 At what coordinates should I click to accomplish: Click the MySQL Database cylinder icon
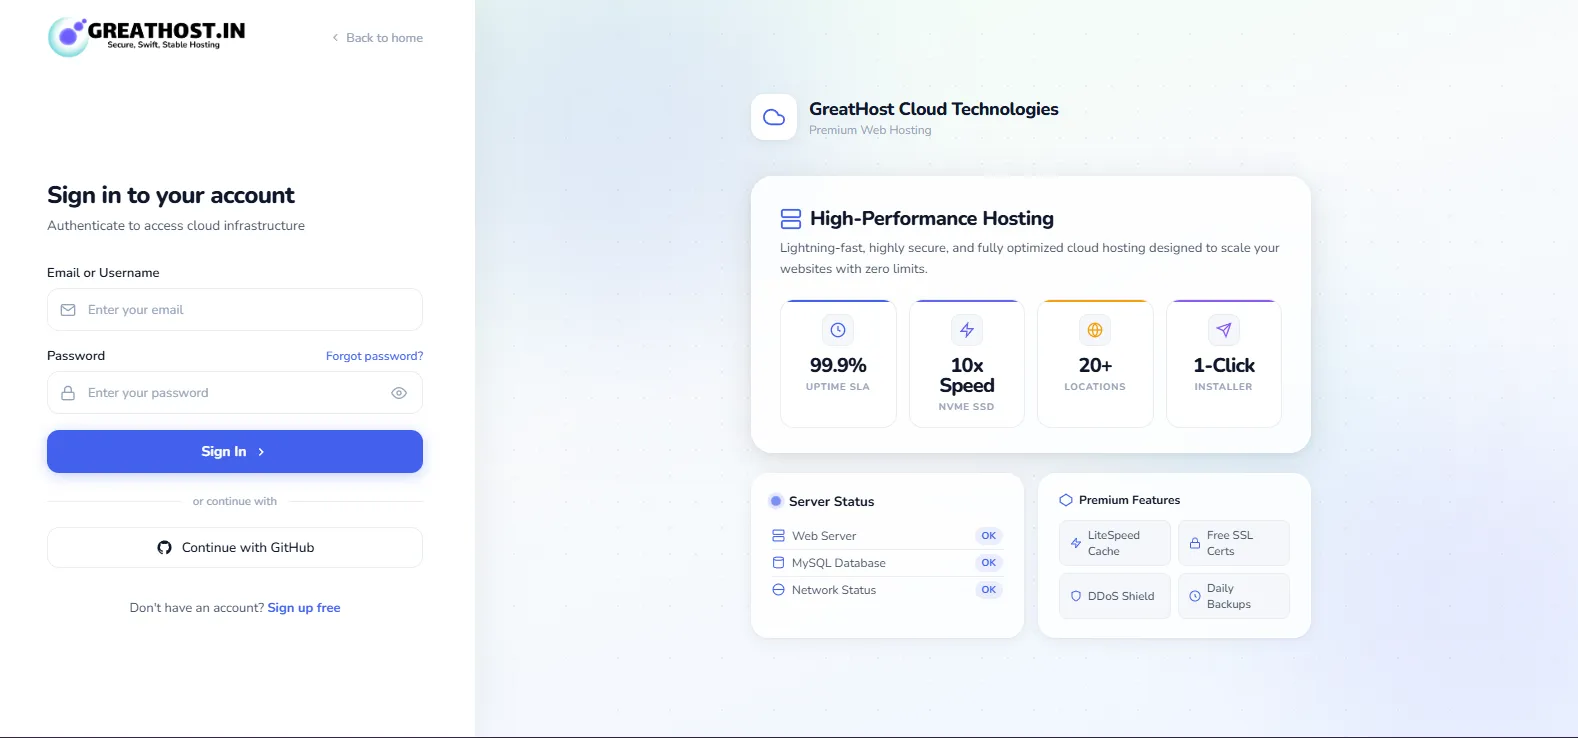pyautogui.click(x=778, y=563)
